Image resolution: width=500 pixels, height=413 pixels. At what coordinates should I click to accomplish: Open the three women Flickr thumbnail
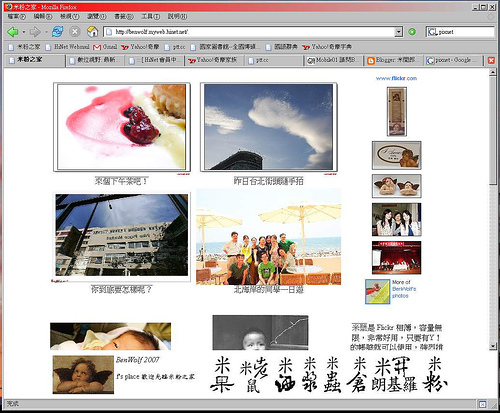click(x=397, y=220)
